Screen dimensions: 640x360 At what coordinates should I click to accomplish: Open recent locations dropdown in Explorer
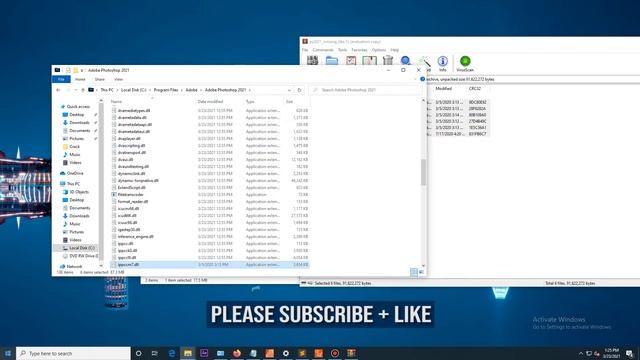(76, 90)
